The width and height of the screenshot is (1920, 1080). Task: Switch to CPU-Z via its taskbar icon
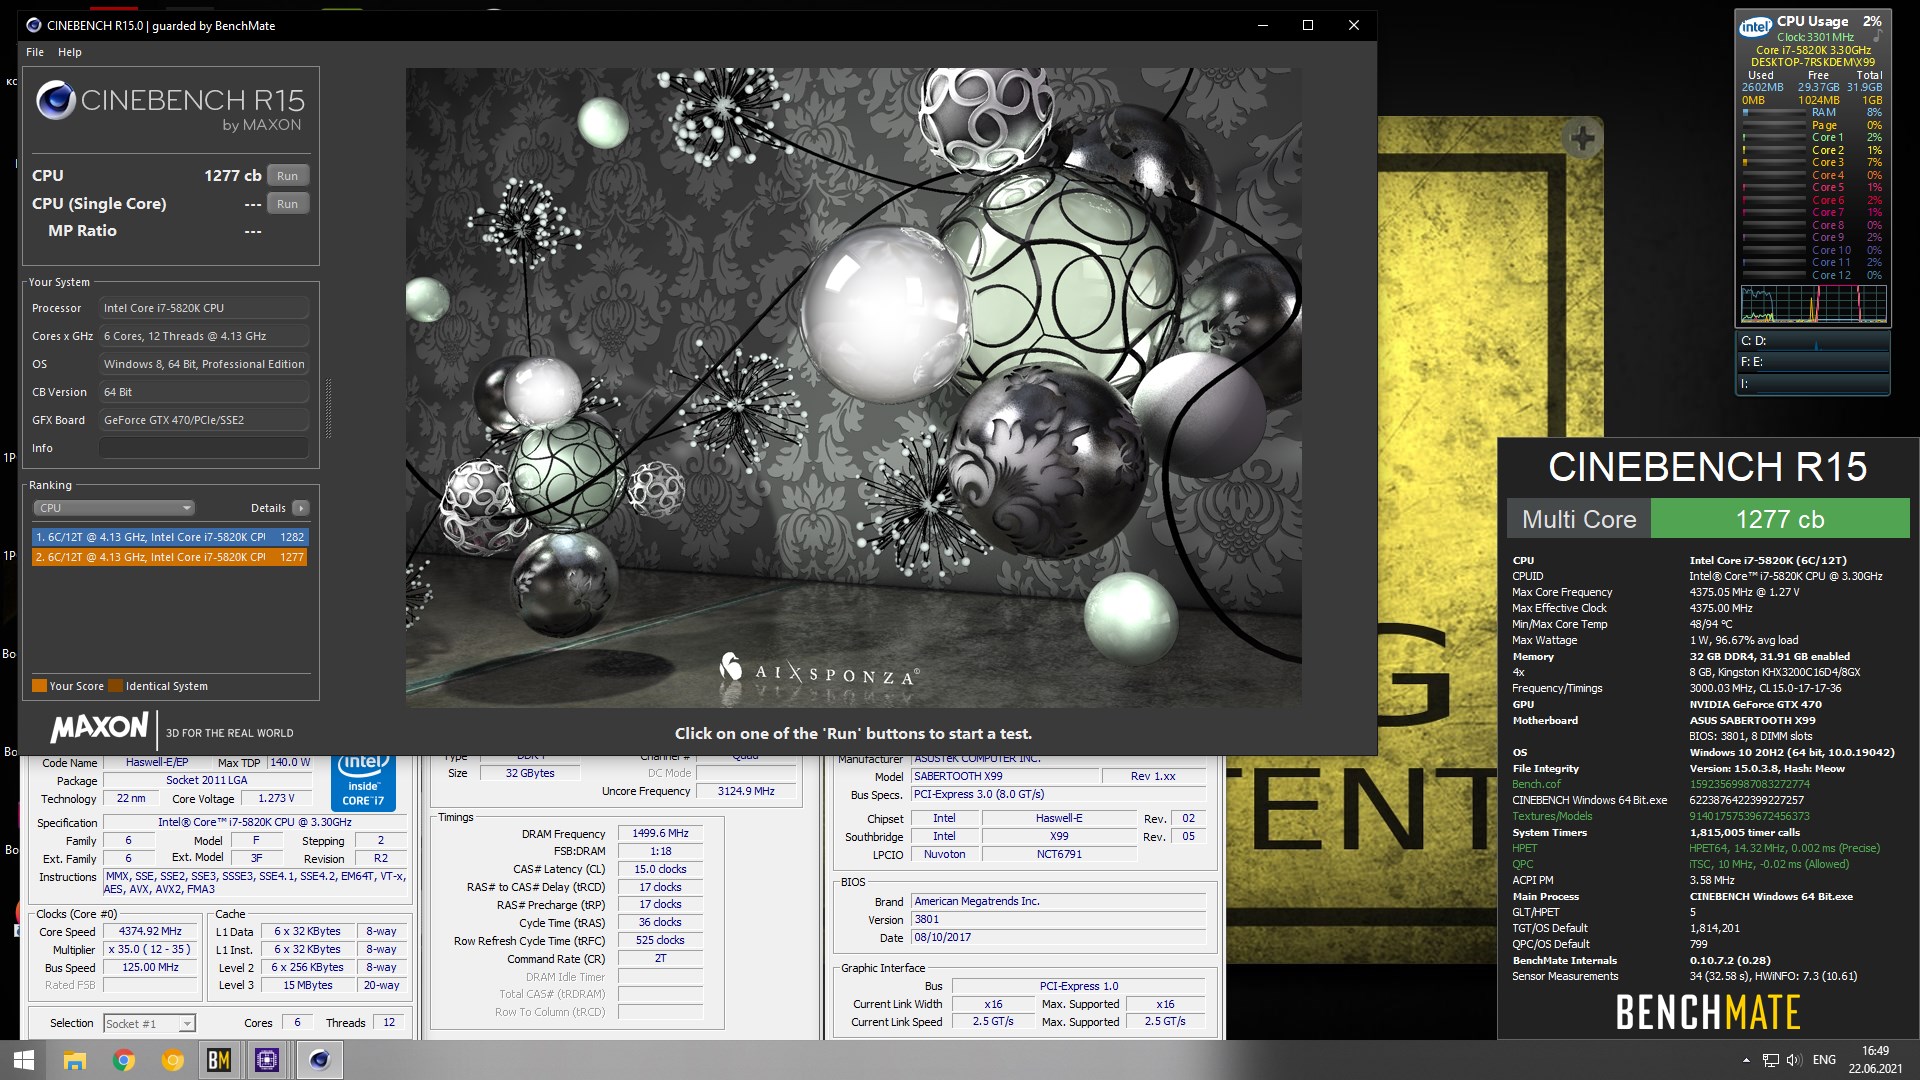[267, 1060]
